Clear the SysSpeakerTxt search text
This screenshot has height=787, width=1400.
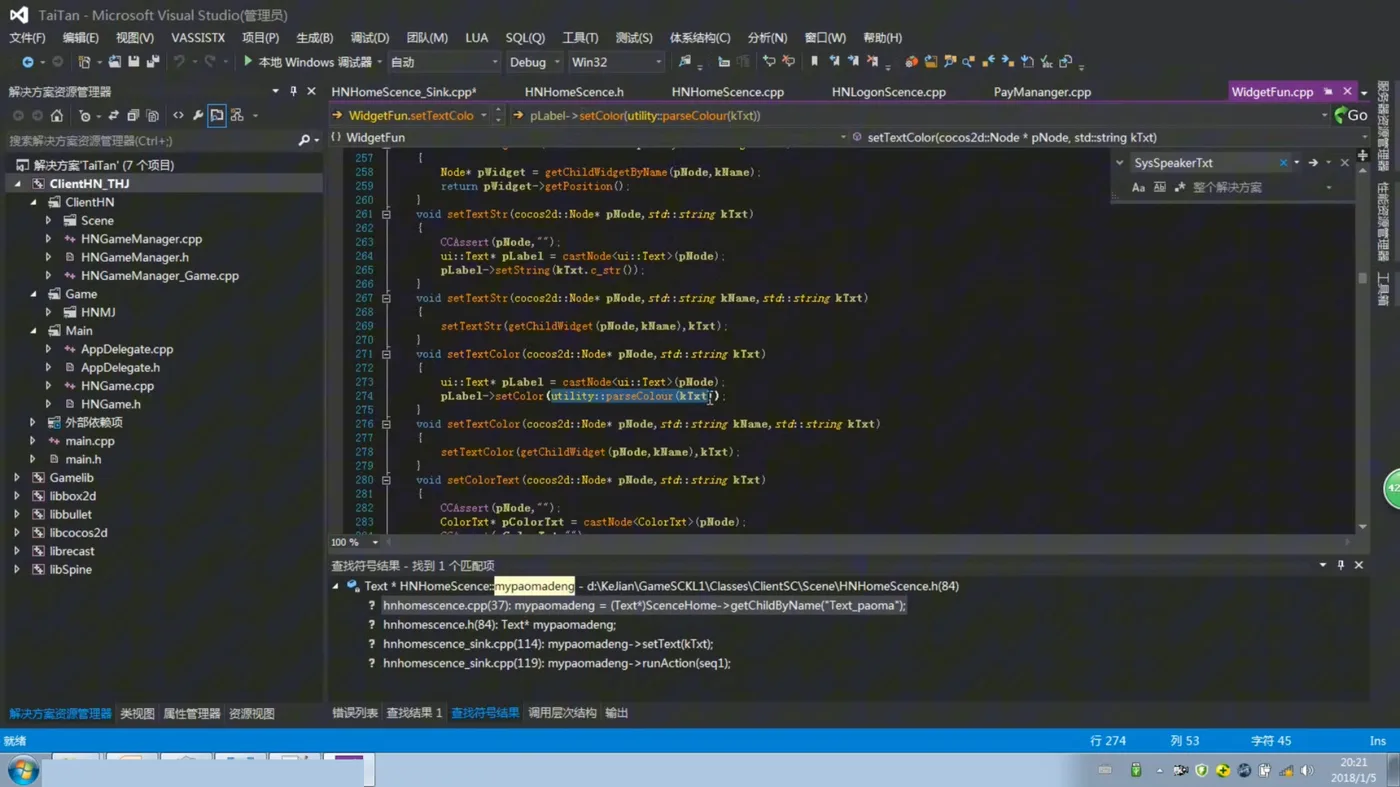(1283, 162)
